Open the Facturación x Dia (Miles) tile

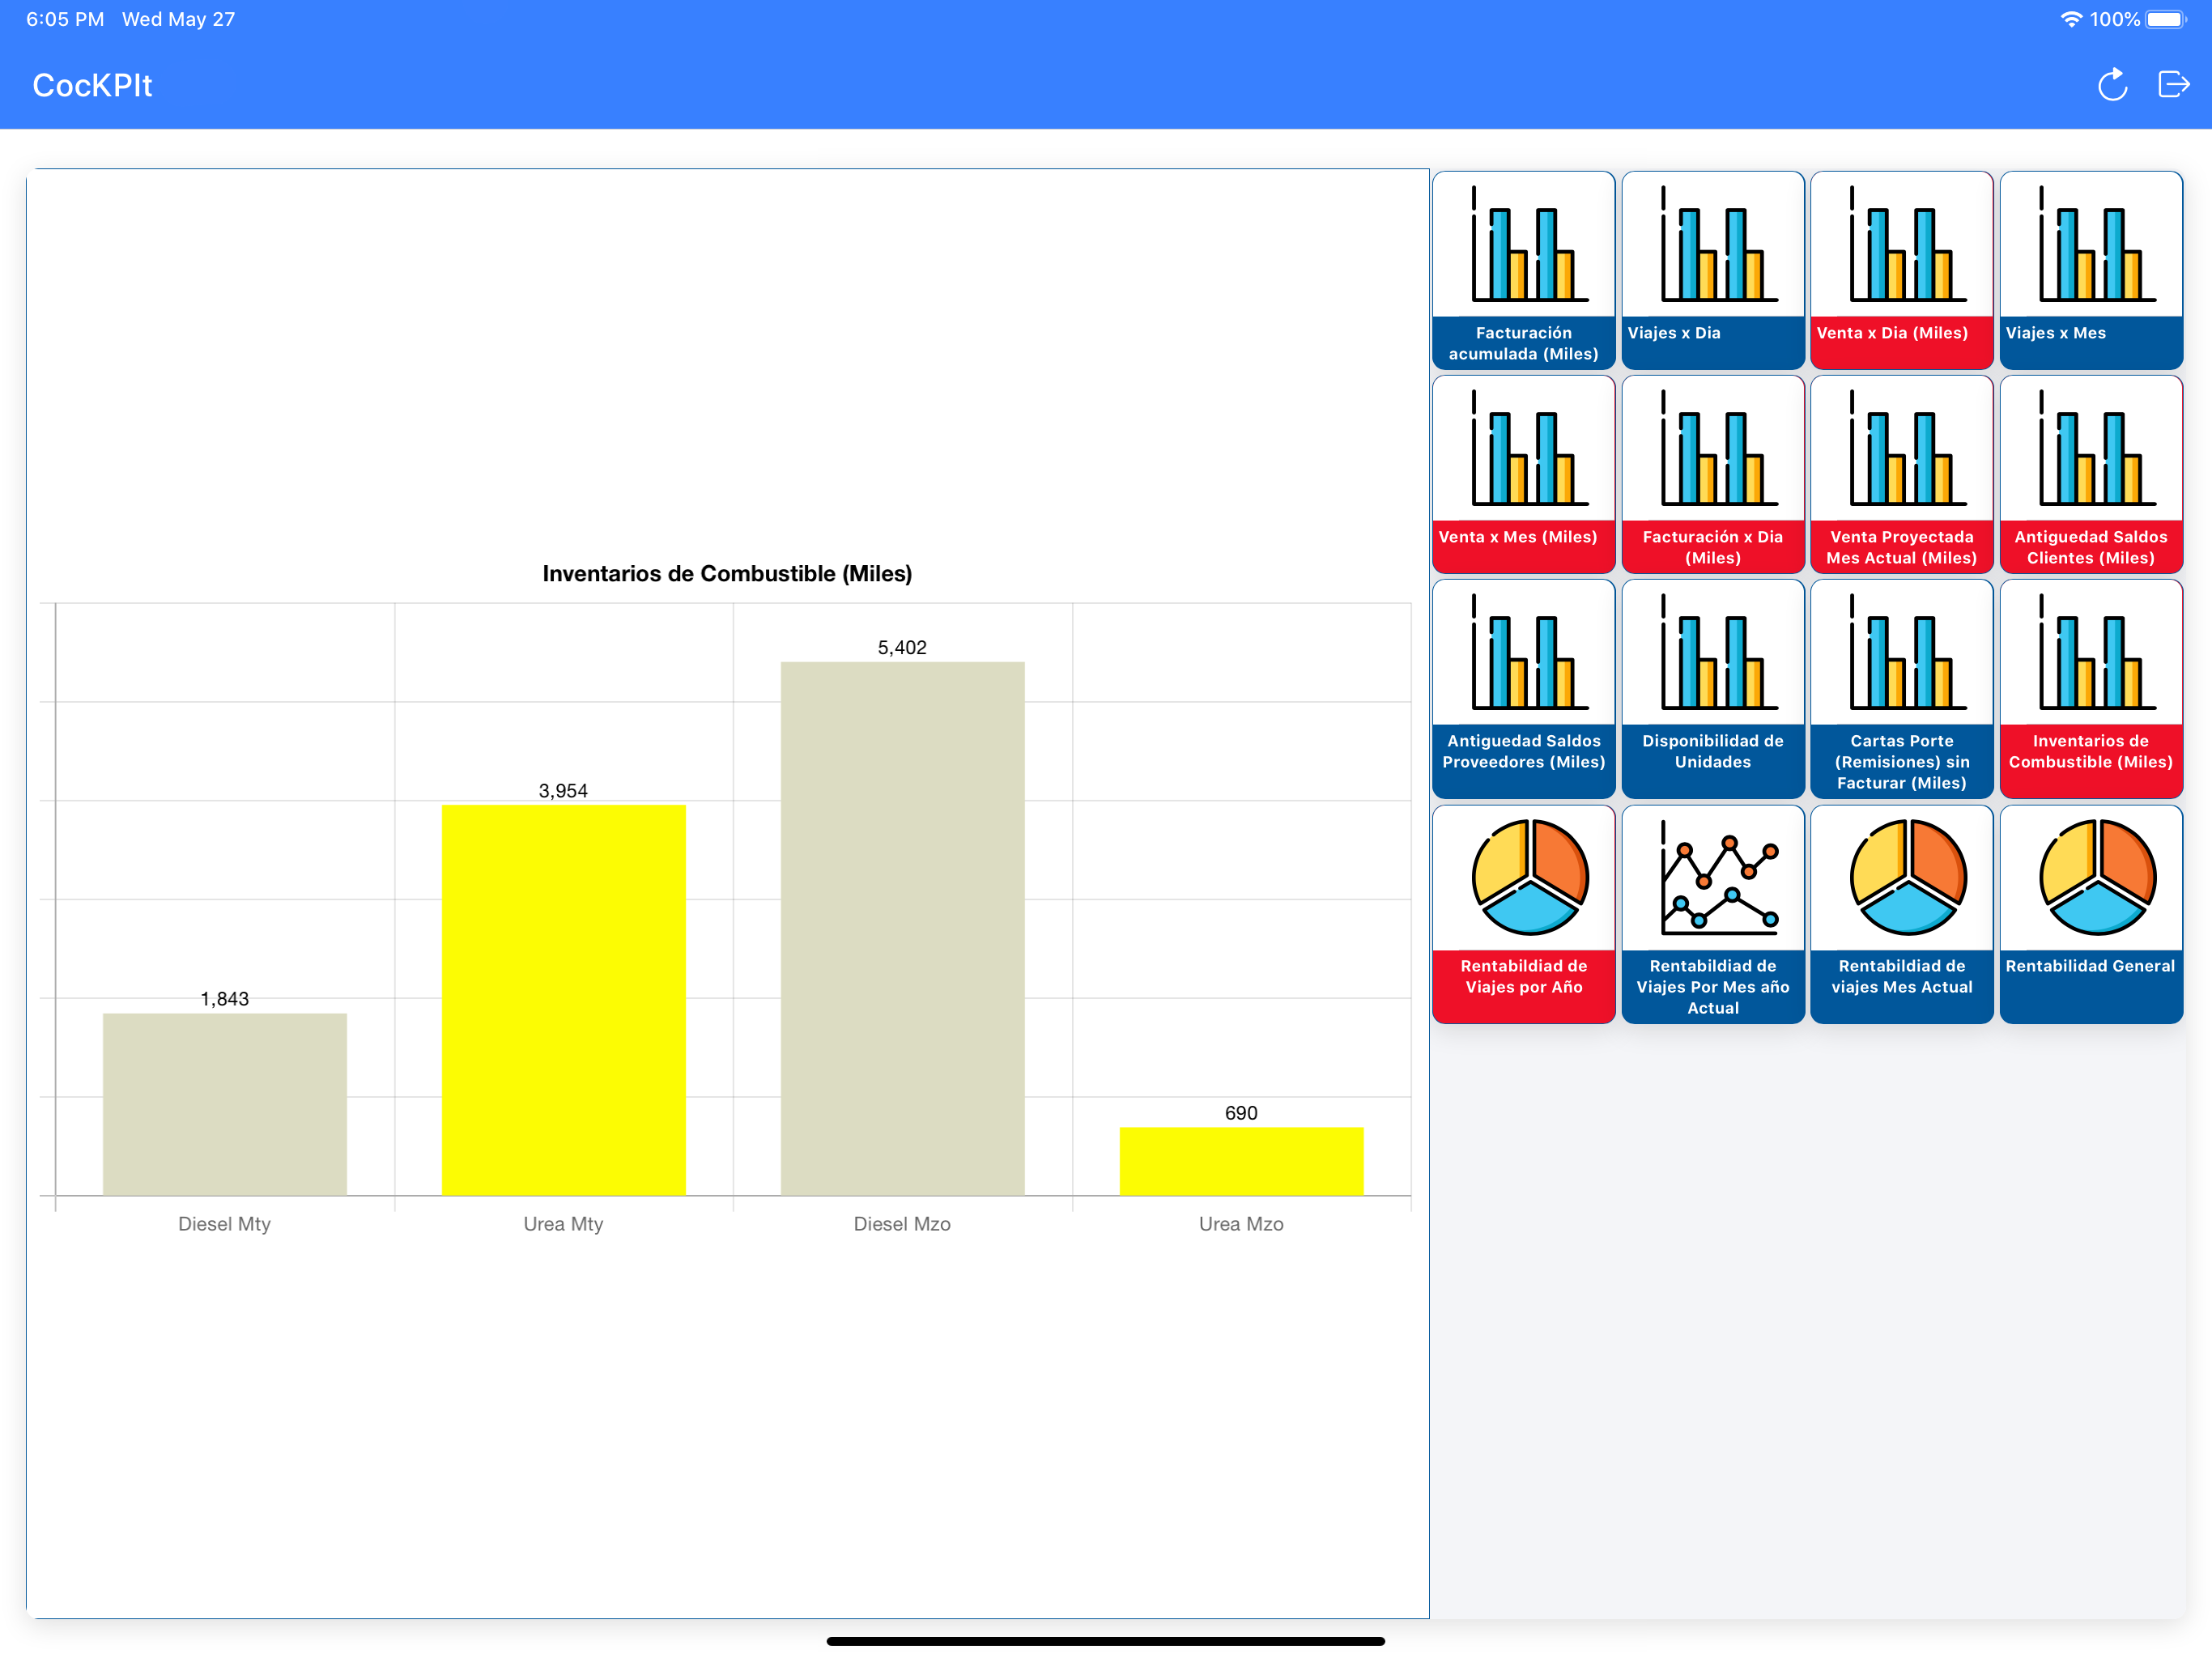tap(1712, 474)
